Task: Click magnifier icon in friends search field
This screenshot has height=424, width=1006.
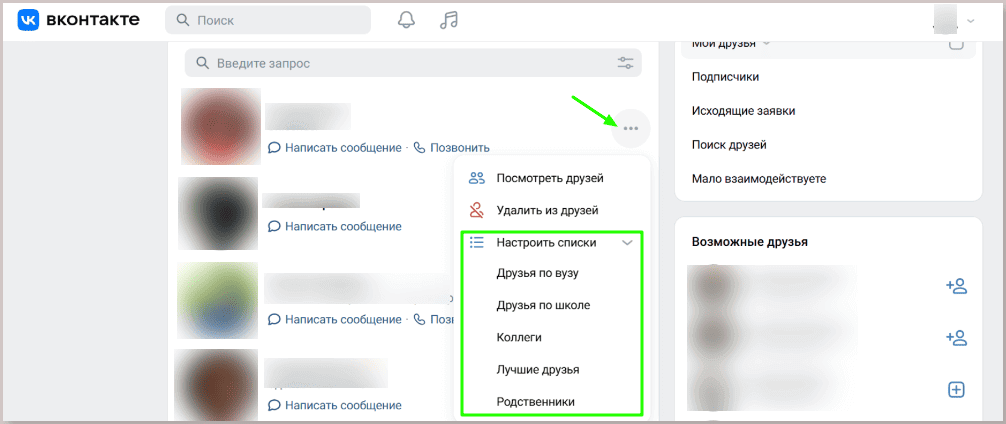Action: [202, 63]
